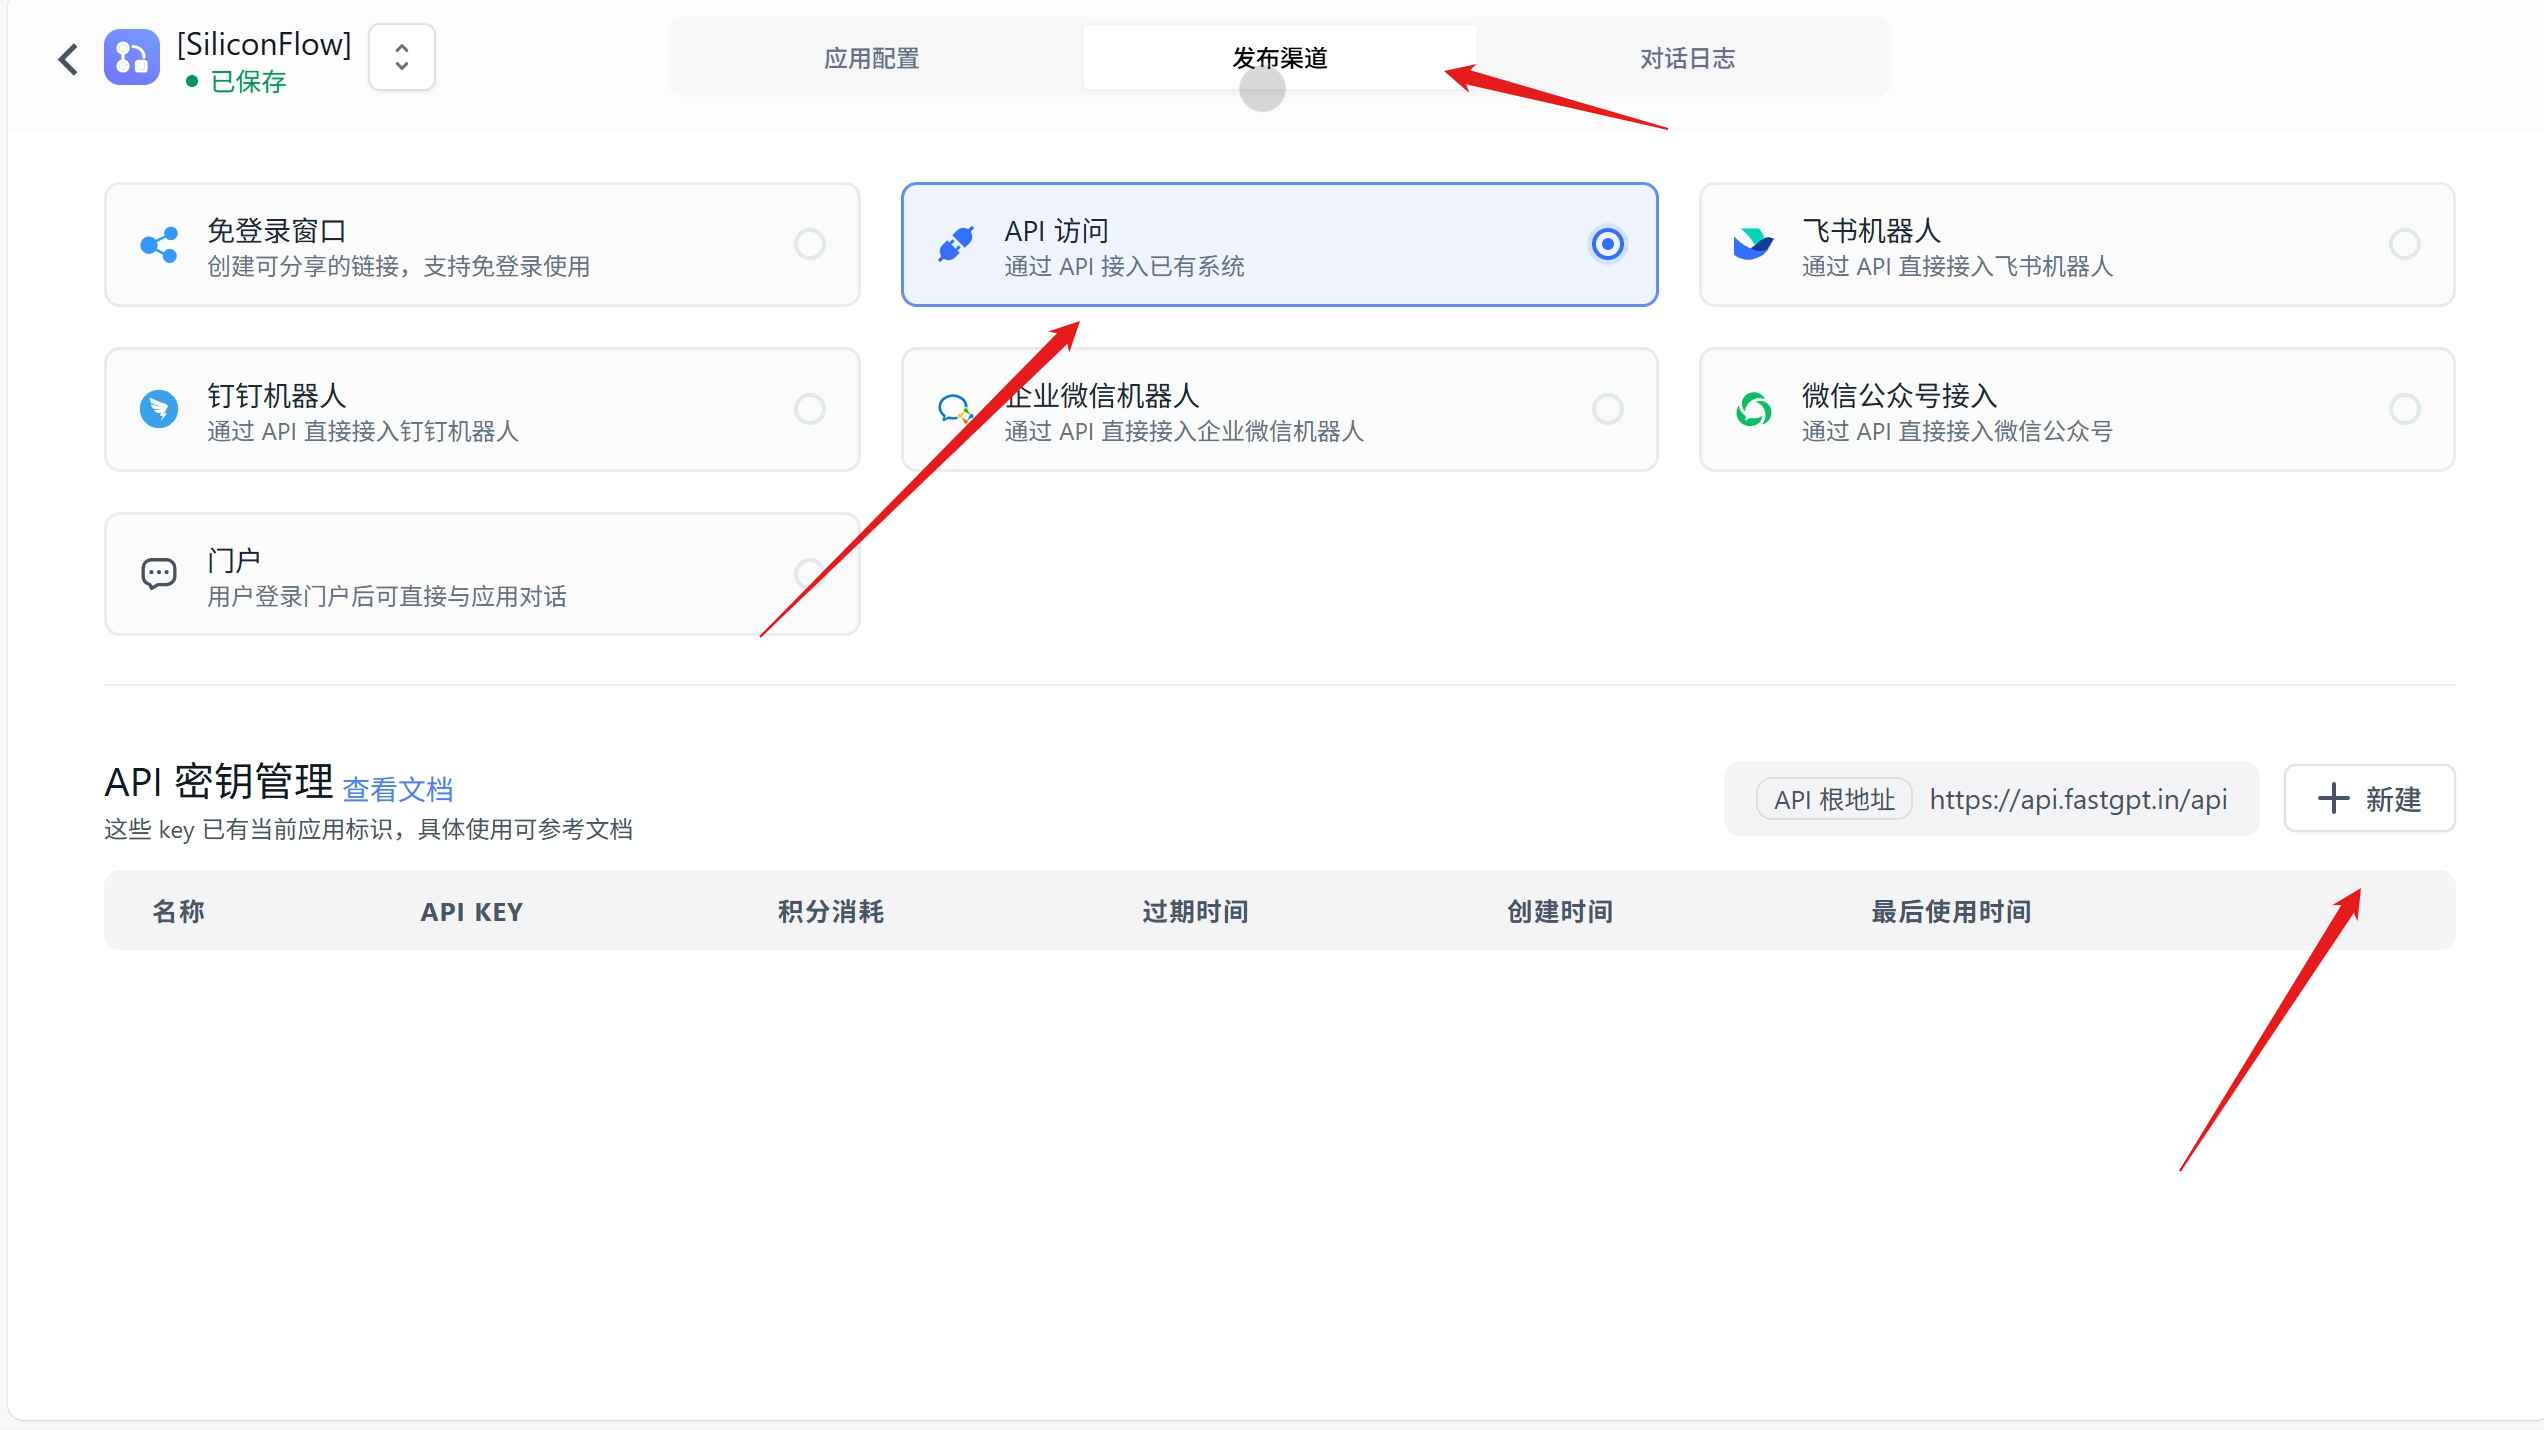Click the SiliconFlow app avatar icon
The height and width of the screenshot is (1430, 2544).
tap(131, 58)
